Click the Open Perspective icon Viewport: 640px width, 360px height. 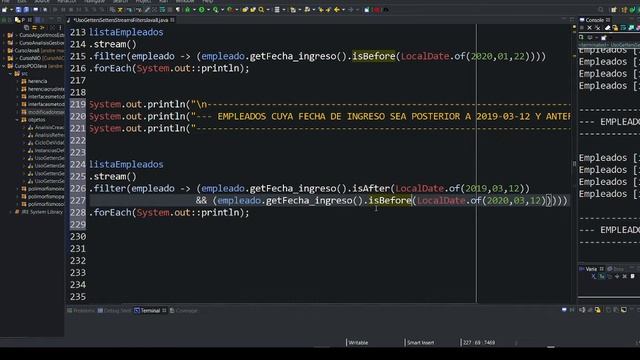tap(614, 9)
